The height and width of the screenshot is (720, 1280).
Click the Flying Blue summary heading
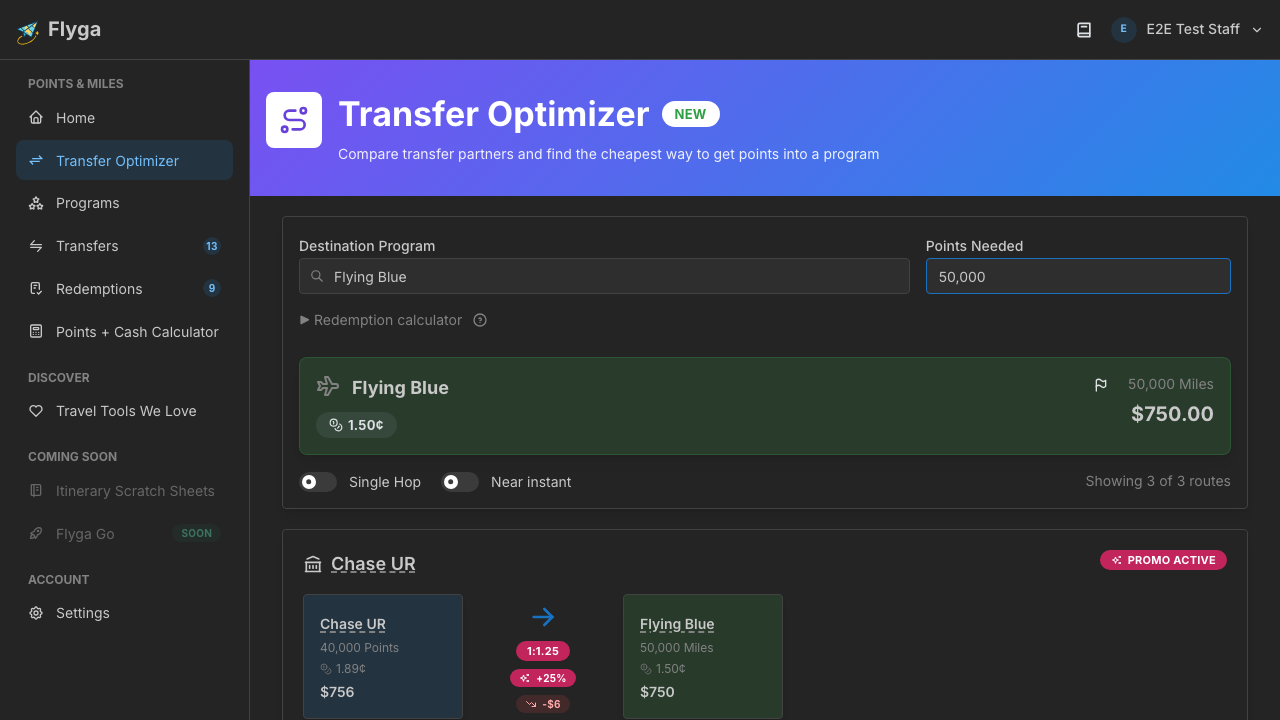tap(400, 388)
